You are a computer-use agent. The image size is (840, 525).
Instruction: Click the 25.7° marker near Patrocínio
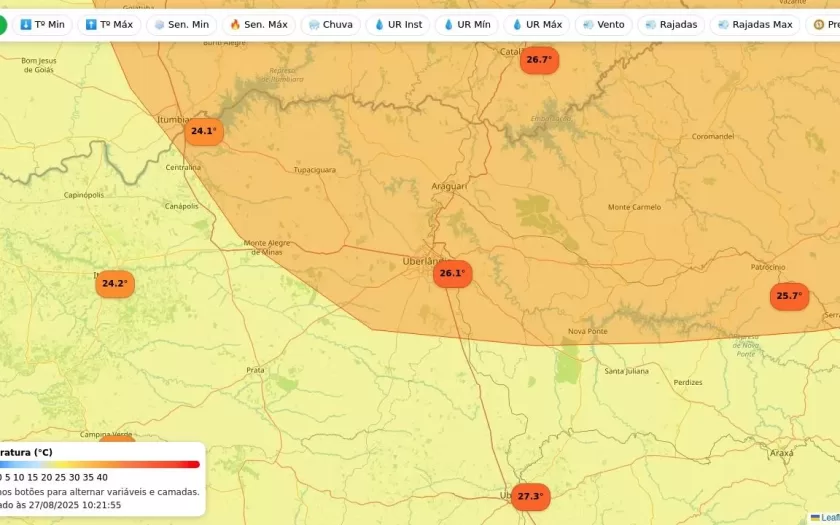[789, 296]
